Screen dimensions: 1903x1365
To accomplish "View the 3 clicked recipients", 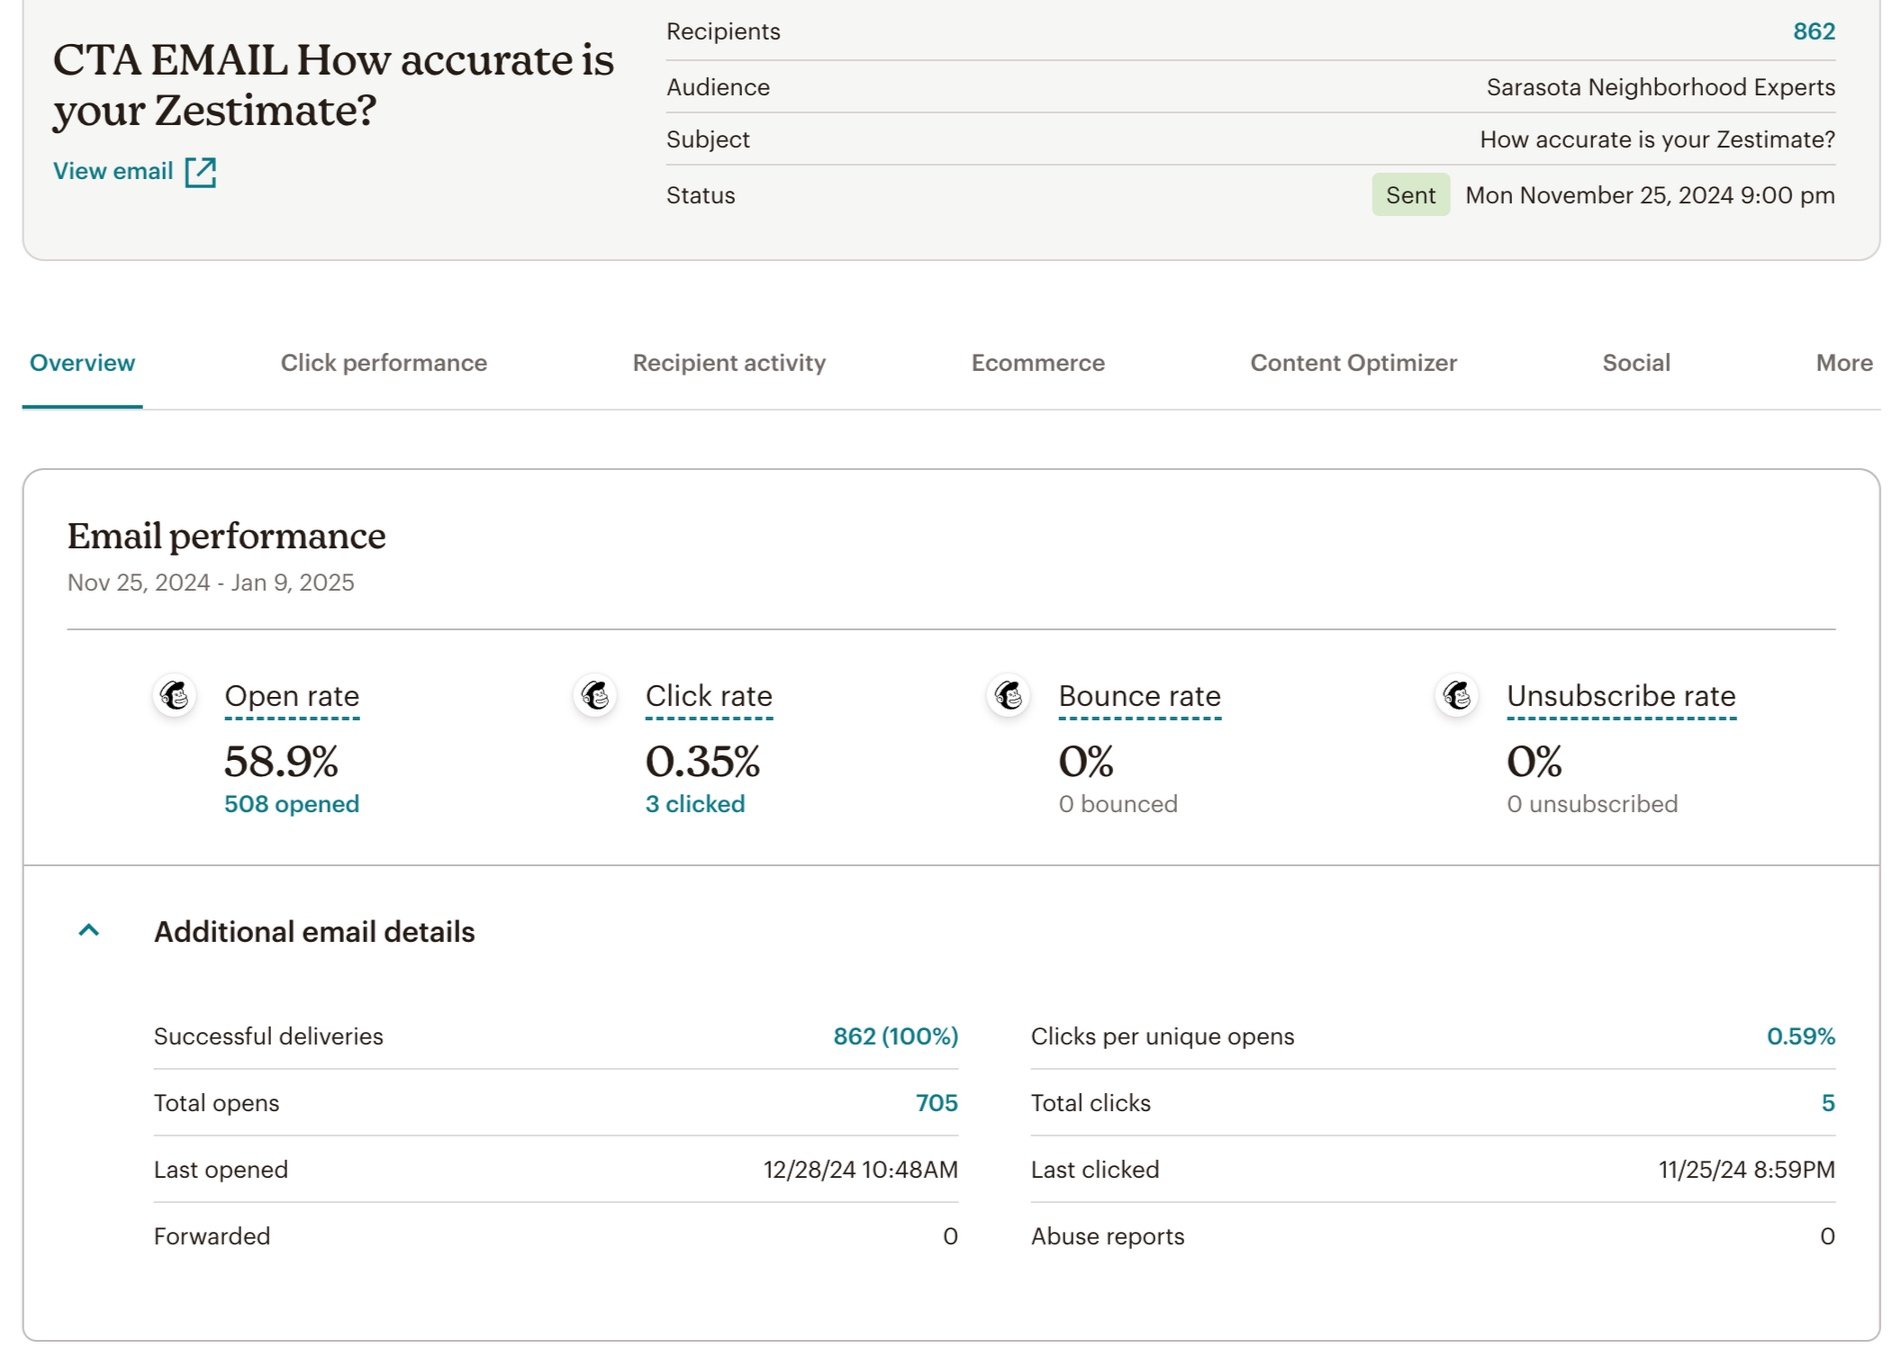I will (x=695, y=804).
